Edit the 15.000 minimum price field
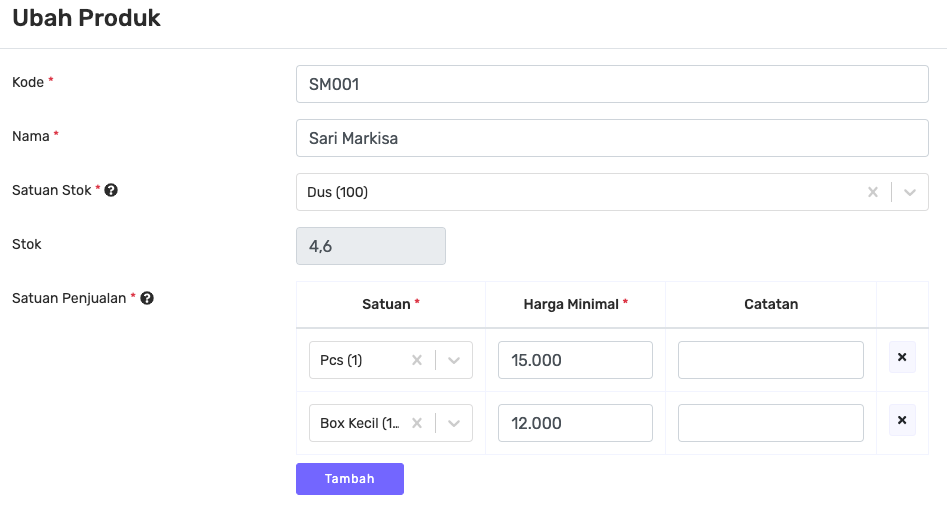 click(575, 360)
